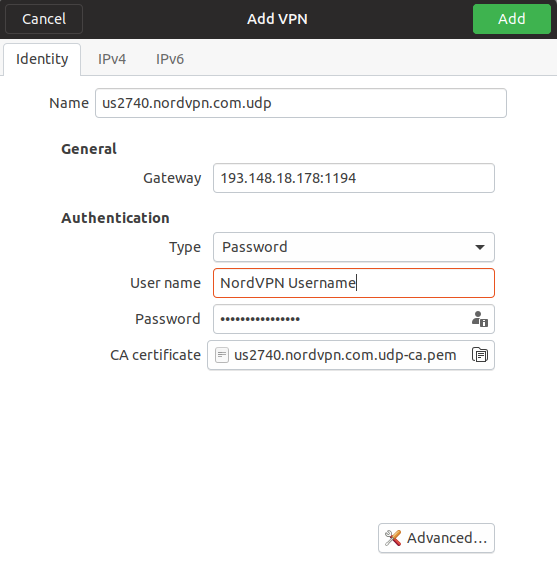Screen dimensions: 557x577
Task: Switch to the IPv6 tab
Action: (170, 59)
